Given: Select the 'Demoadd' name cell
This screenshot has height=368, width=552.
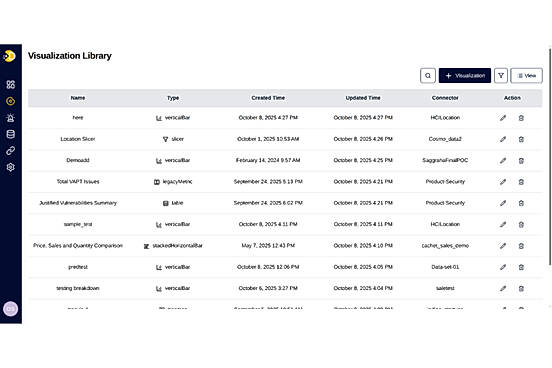Looking at the screenshot, I should pos(78,160).
